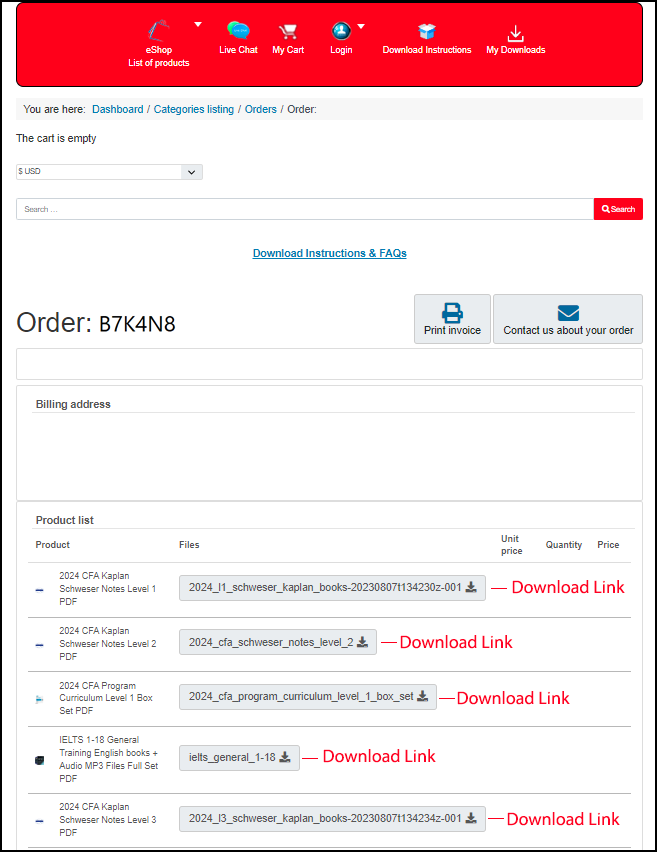657x852 pixels.
Task: Click the My Cart shopping cart icon
Action: 288,31
